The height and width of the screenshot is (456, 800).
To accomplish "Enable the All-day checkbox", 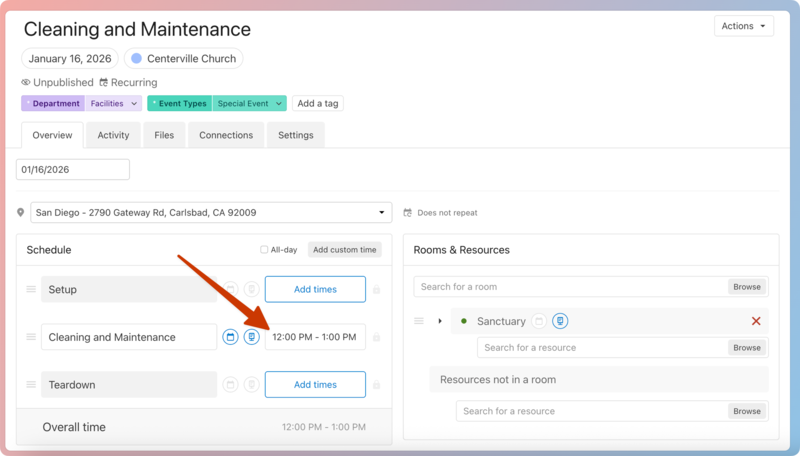I will click(264, 250).
